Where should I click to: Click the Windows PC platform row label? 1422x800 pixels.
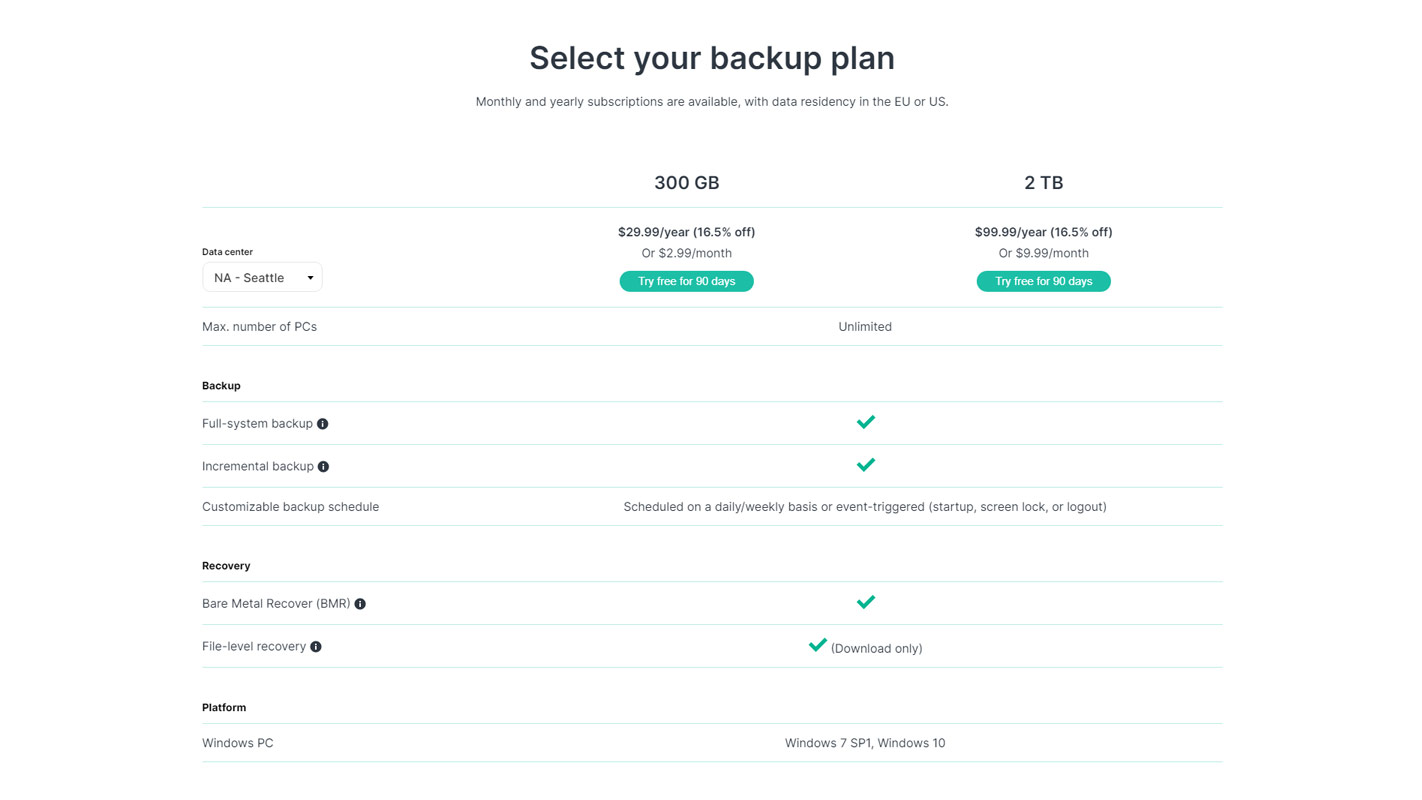[x=238, y=743]
